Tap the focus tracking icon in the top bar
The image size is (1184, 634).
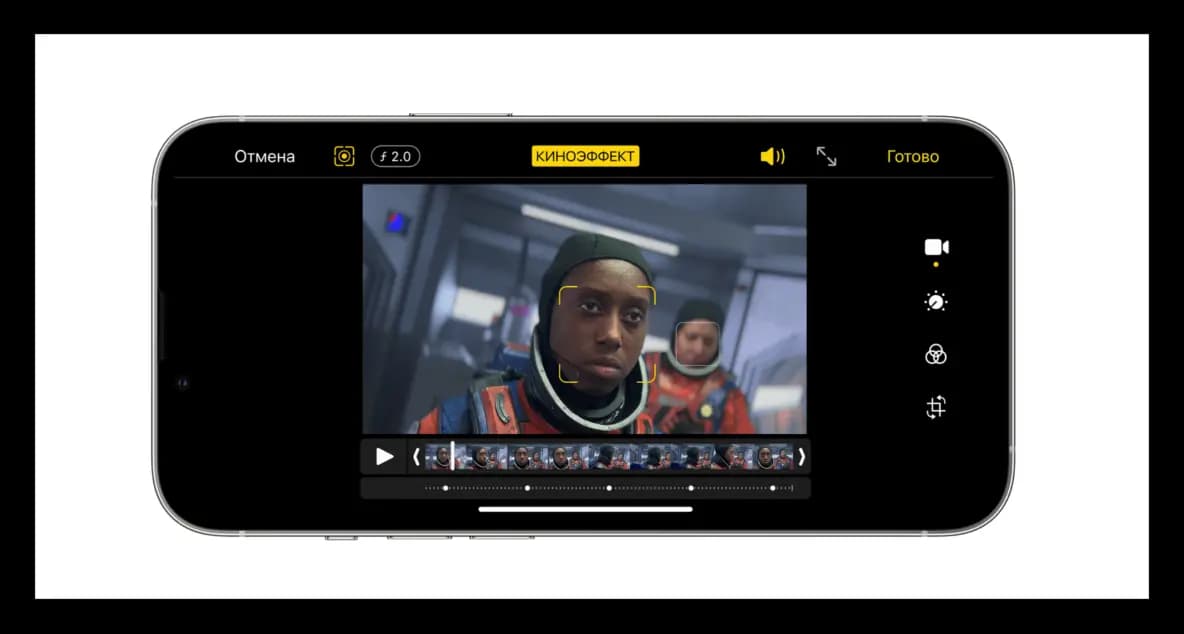point(344,156)
